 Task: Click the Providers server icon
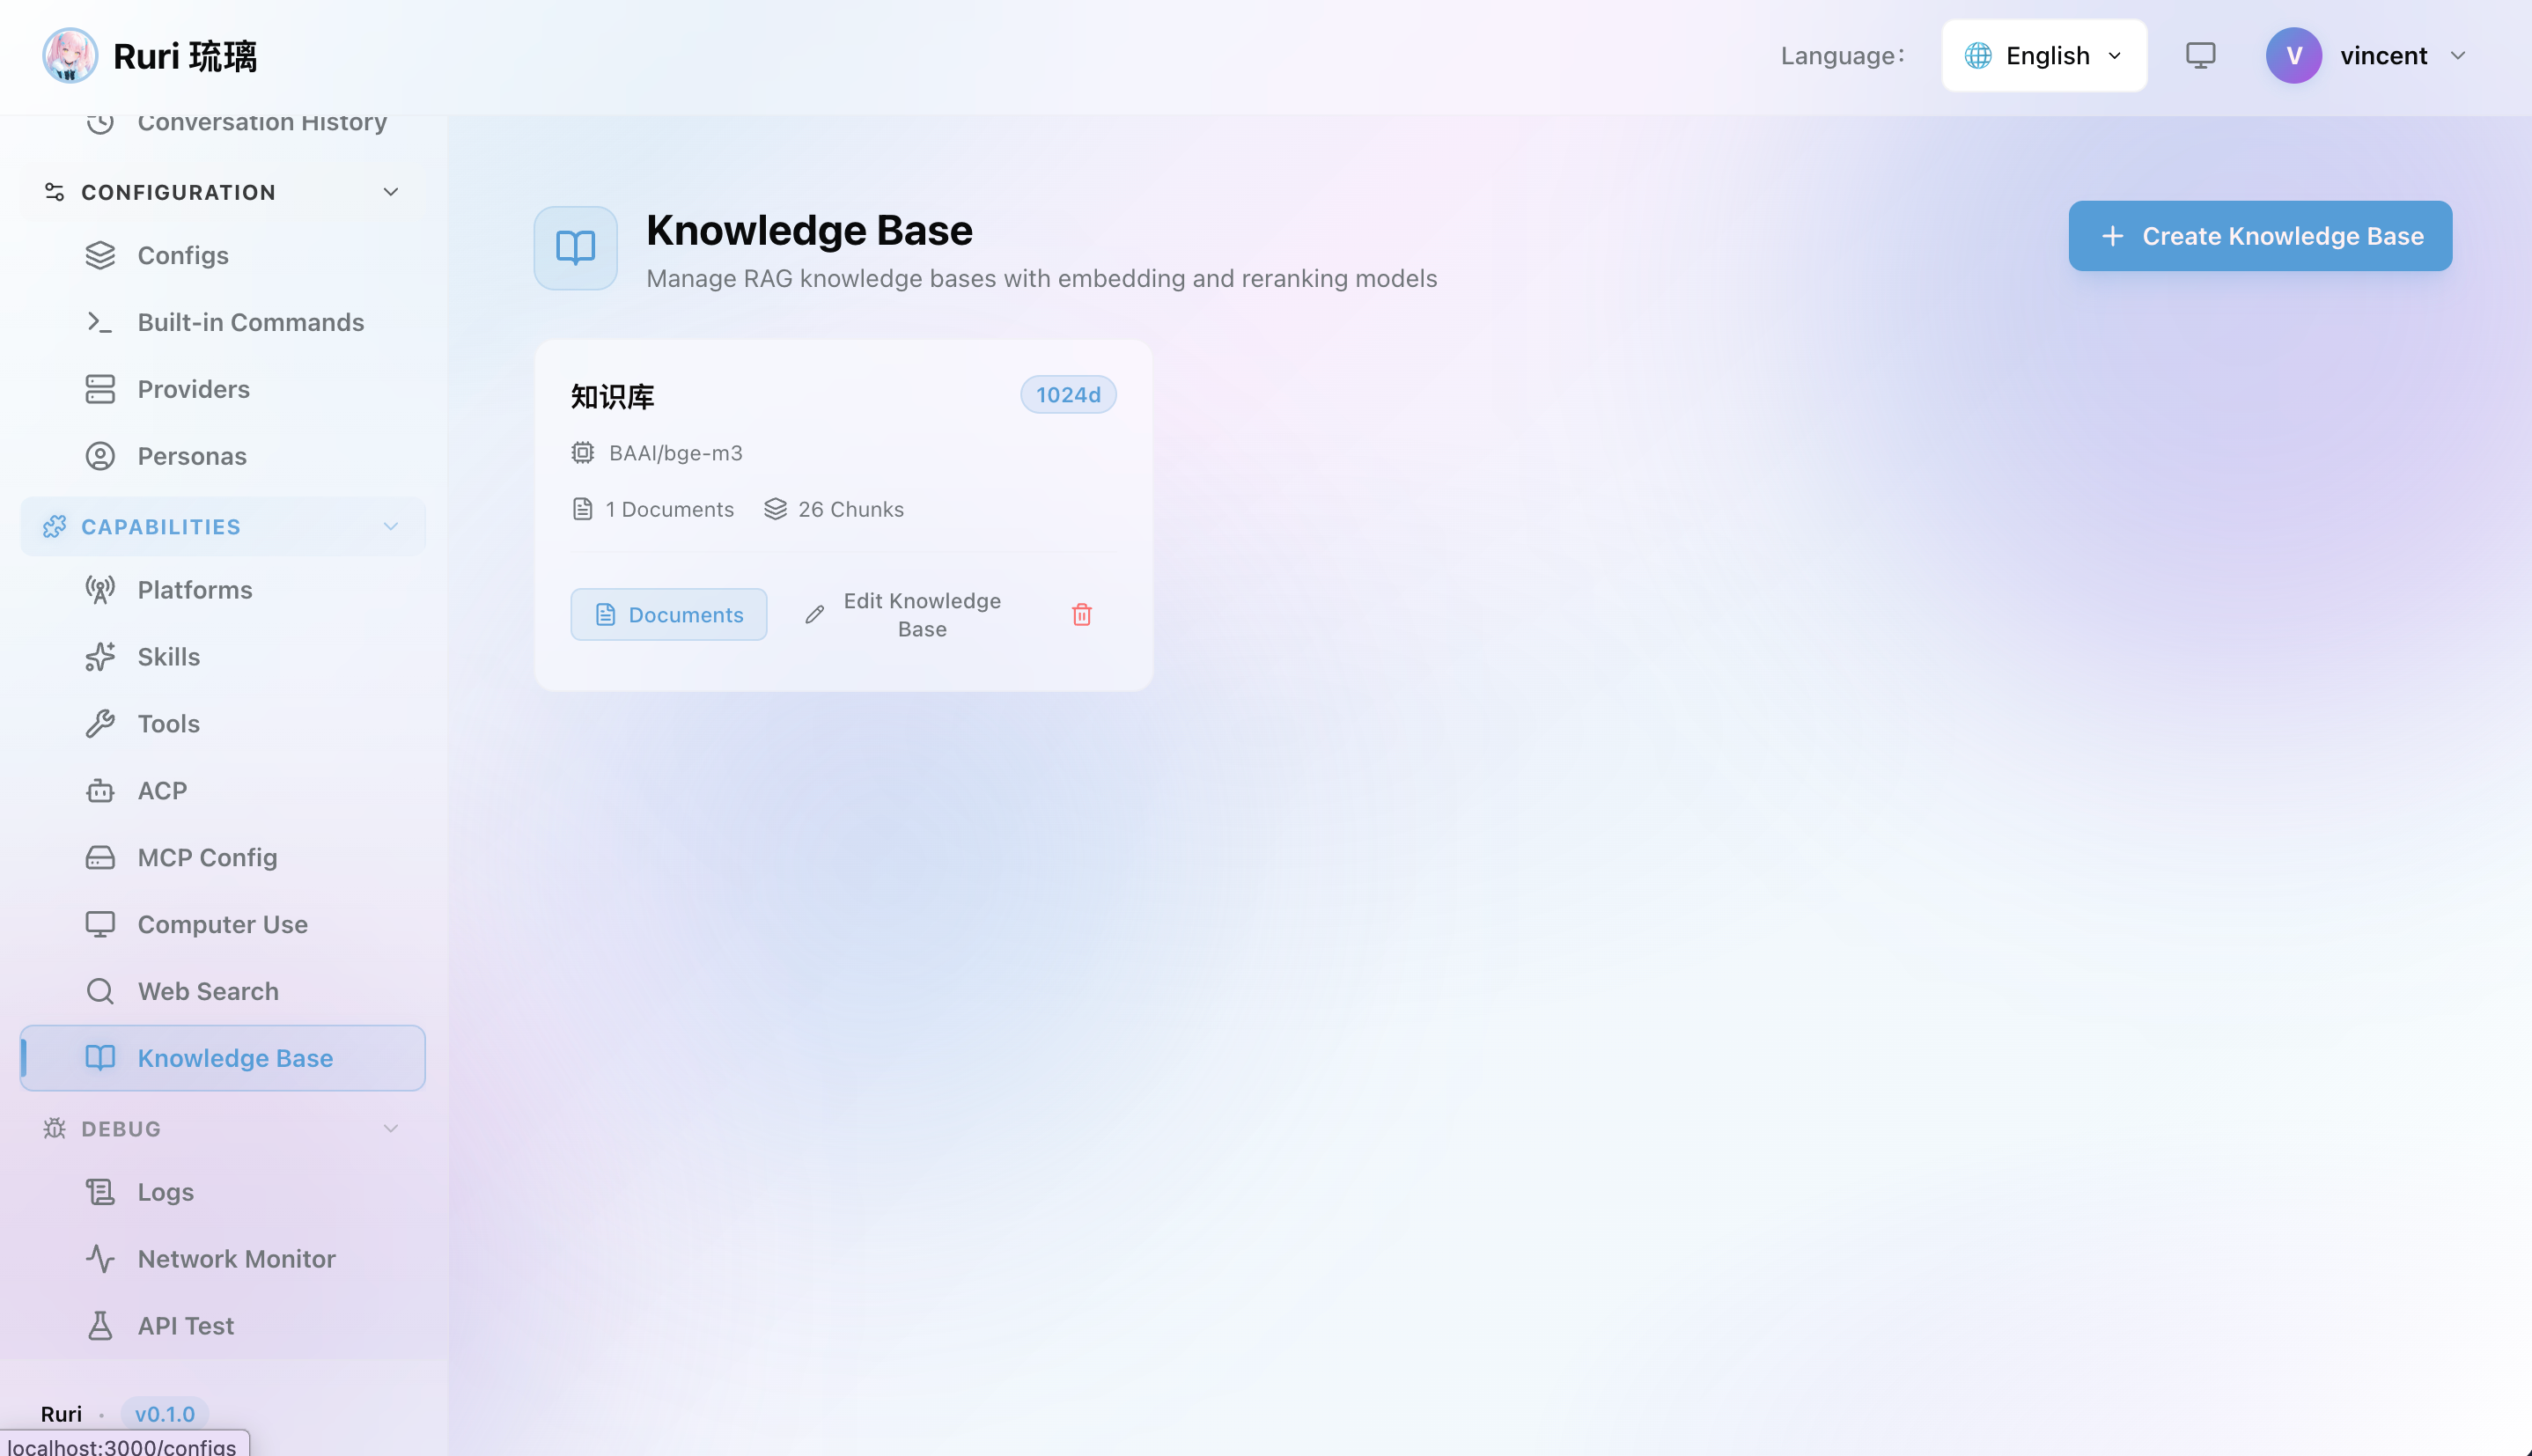point(100,389)
